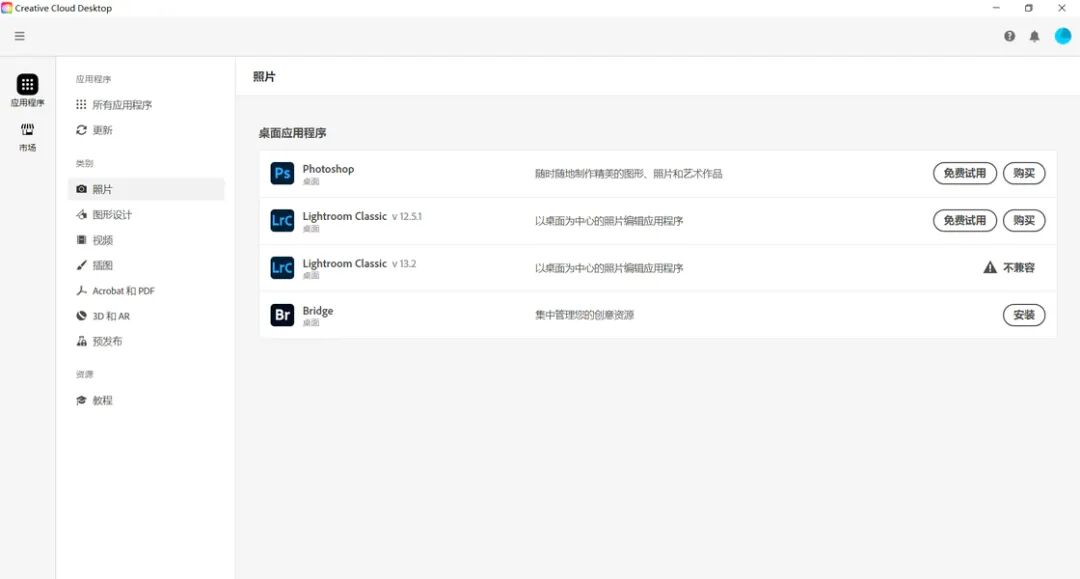Click the 桌面应用程序 section heading
The image size is (1080, 579).
coord(292,133)
